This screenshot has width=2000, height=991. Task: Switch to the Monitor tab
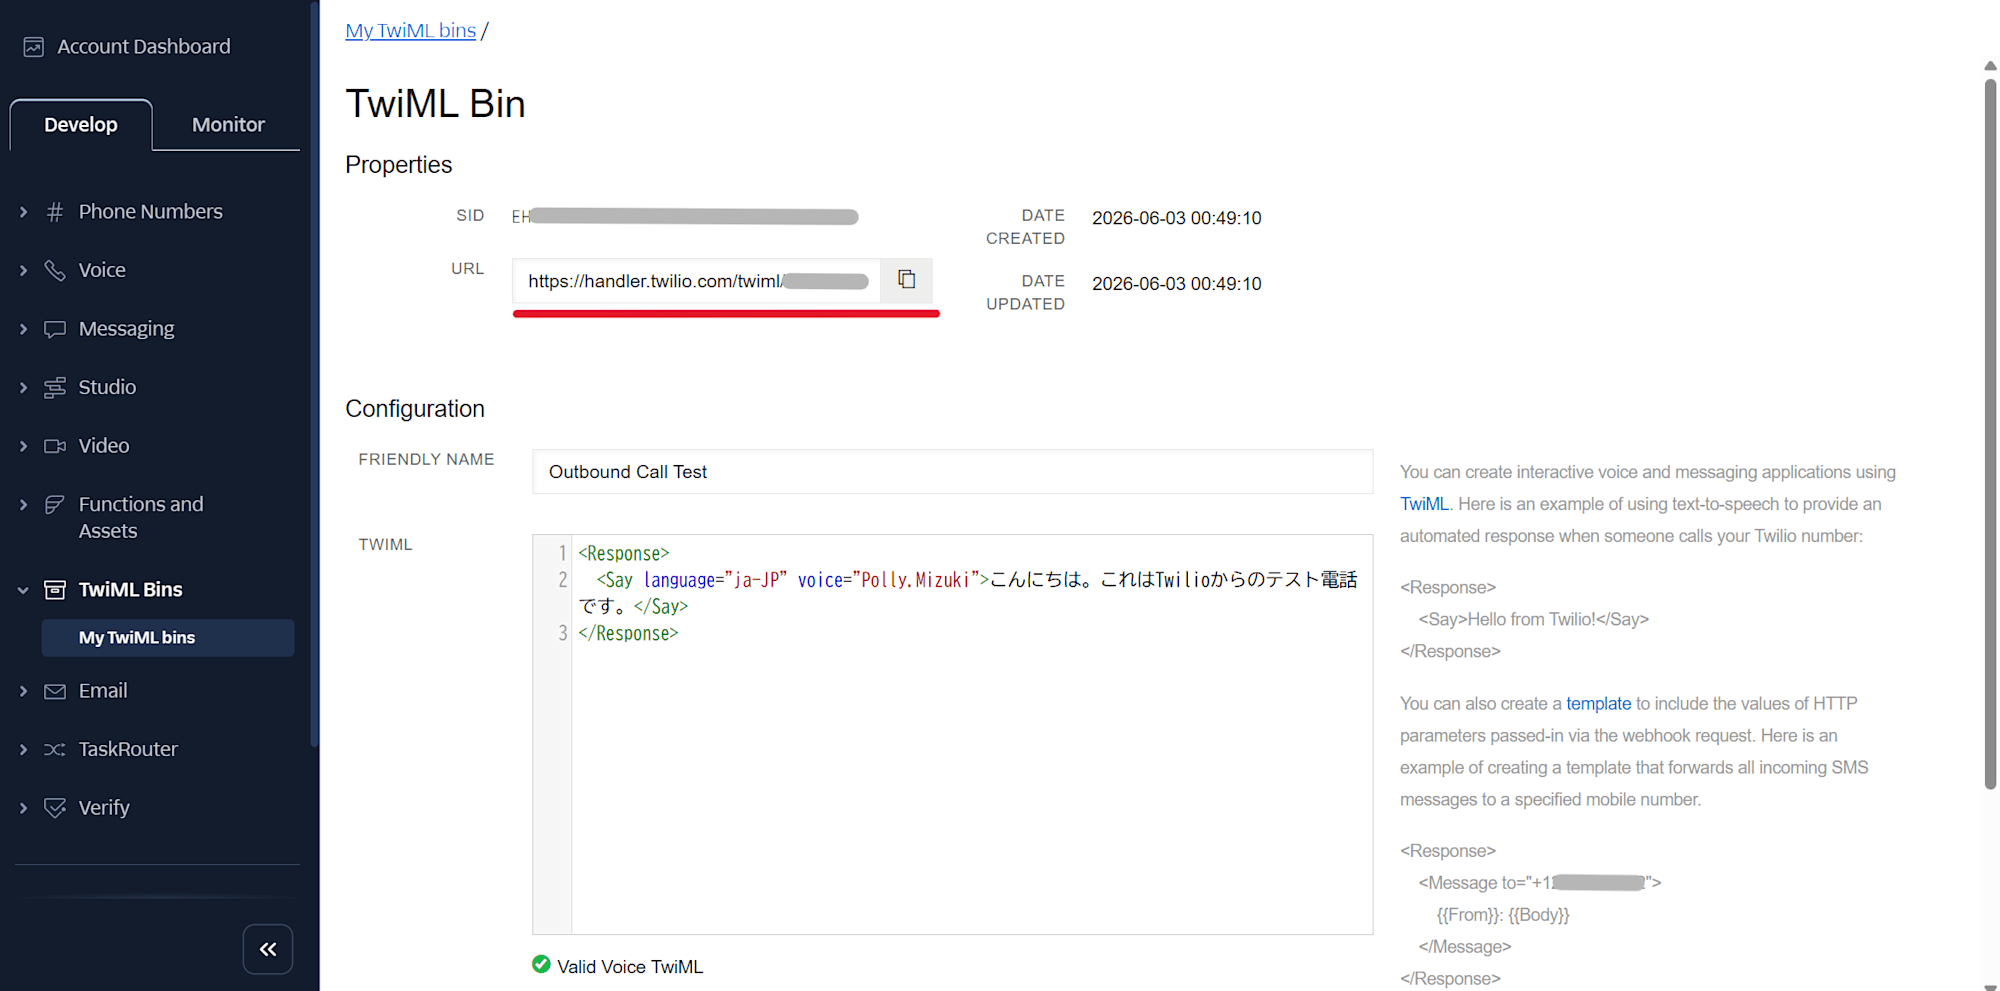(228, 125)
